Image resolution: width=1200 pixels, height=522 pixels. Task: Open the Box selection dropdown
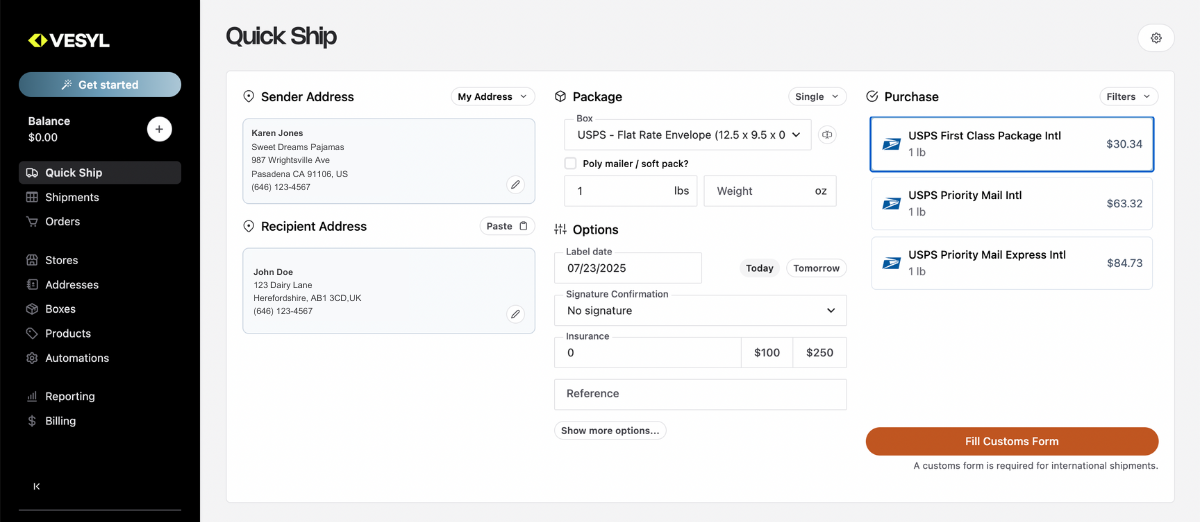[x=687, y=135]
